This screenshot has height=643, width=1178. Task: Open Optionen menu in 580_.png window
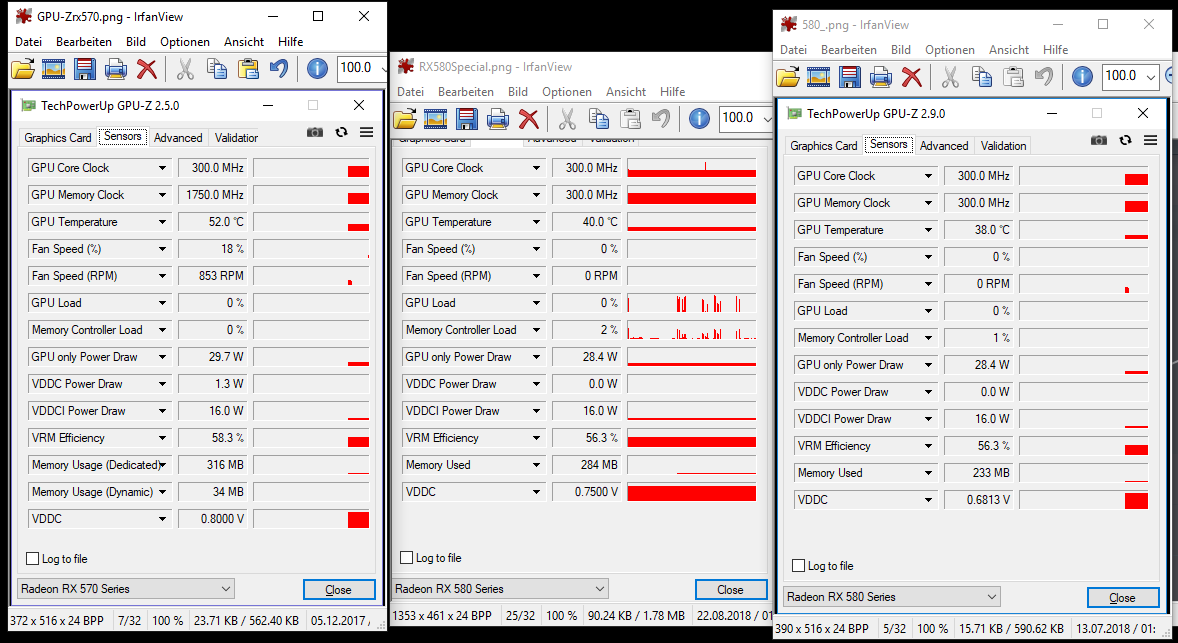coord(950,50)
